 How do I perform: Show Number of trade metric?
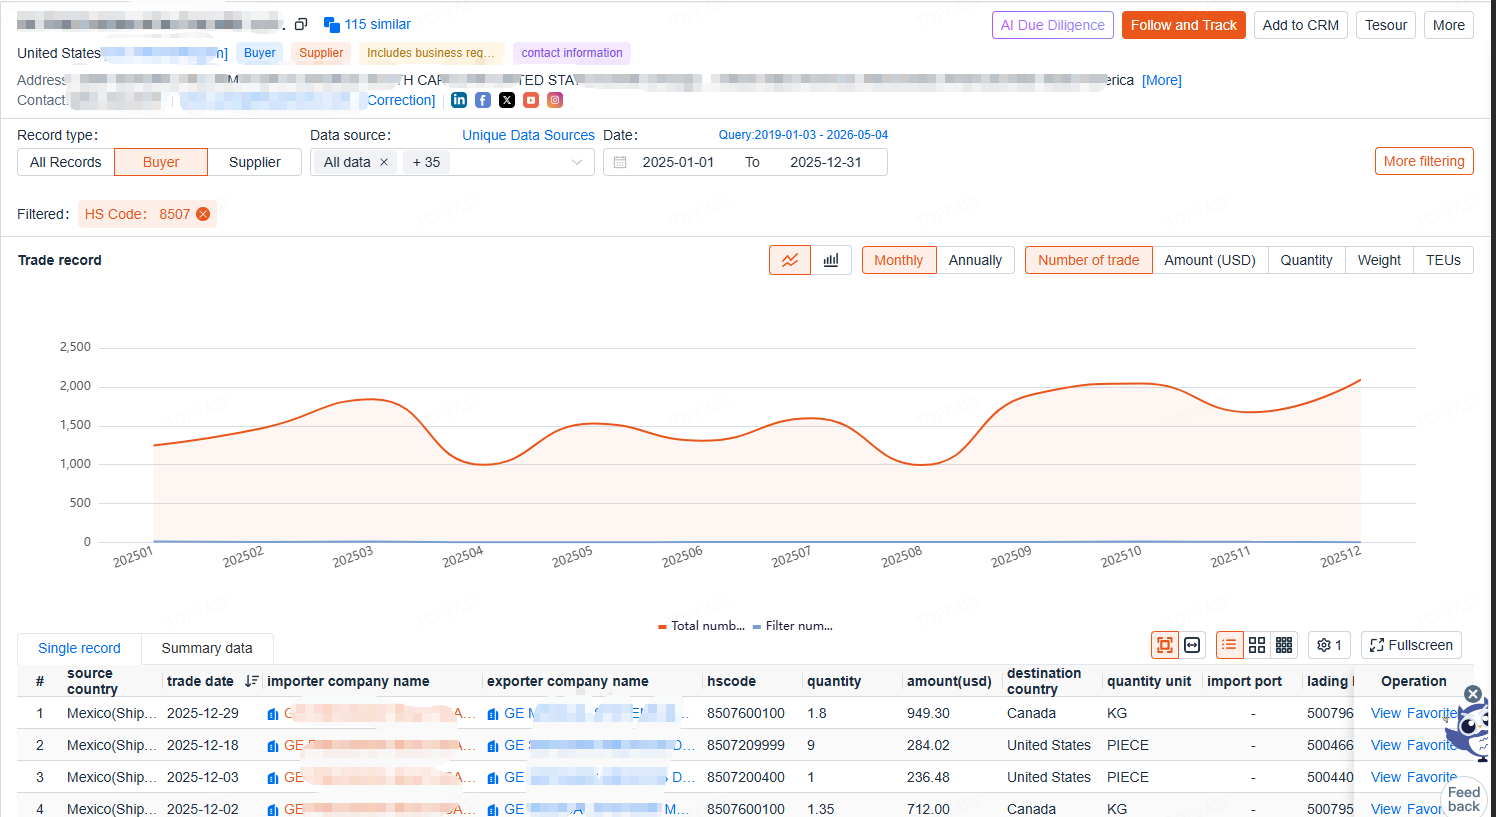tap(1089, 260)
